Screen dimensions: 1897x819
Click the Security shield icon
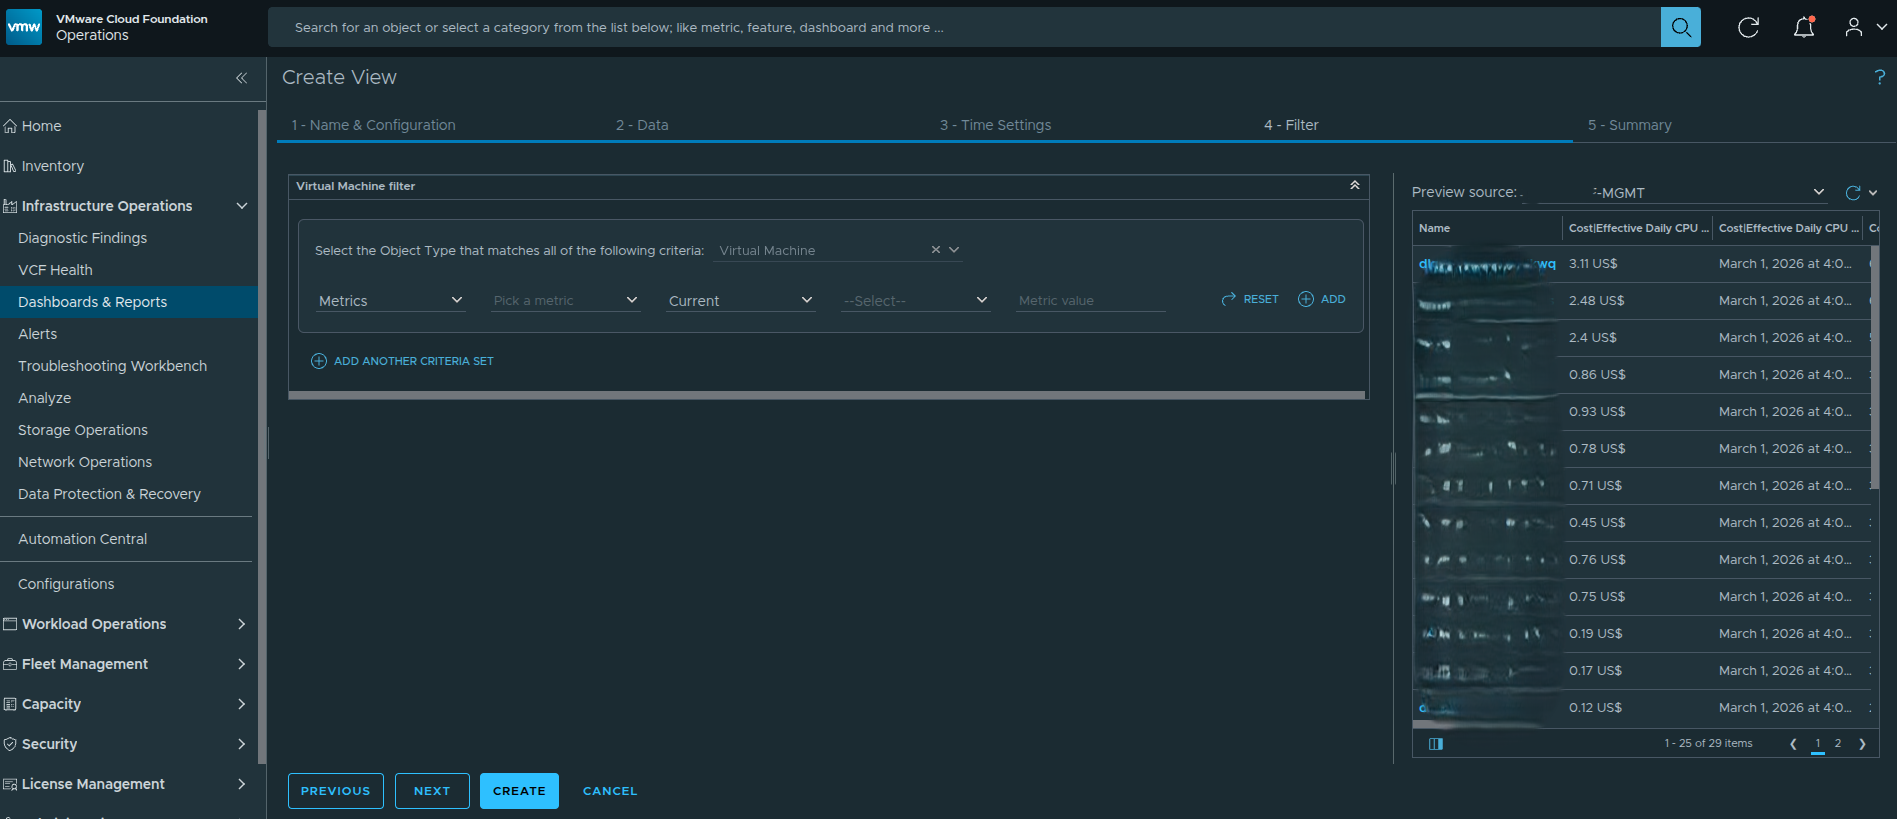[10, 744]
